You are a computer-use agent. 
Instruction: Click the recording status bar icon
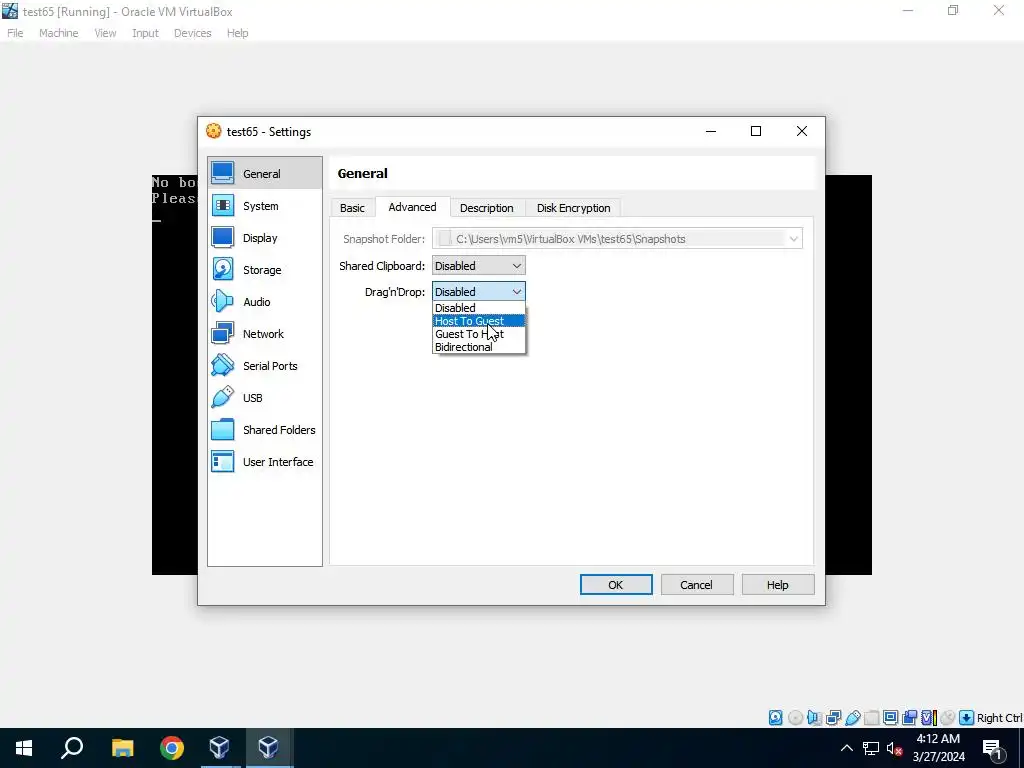click(909, 718)
